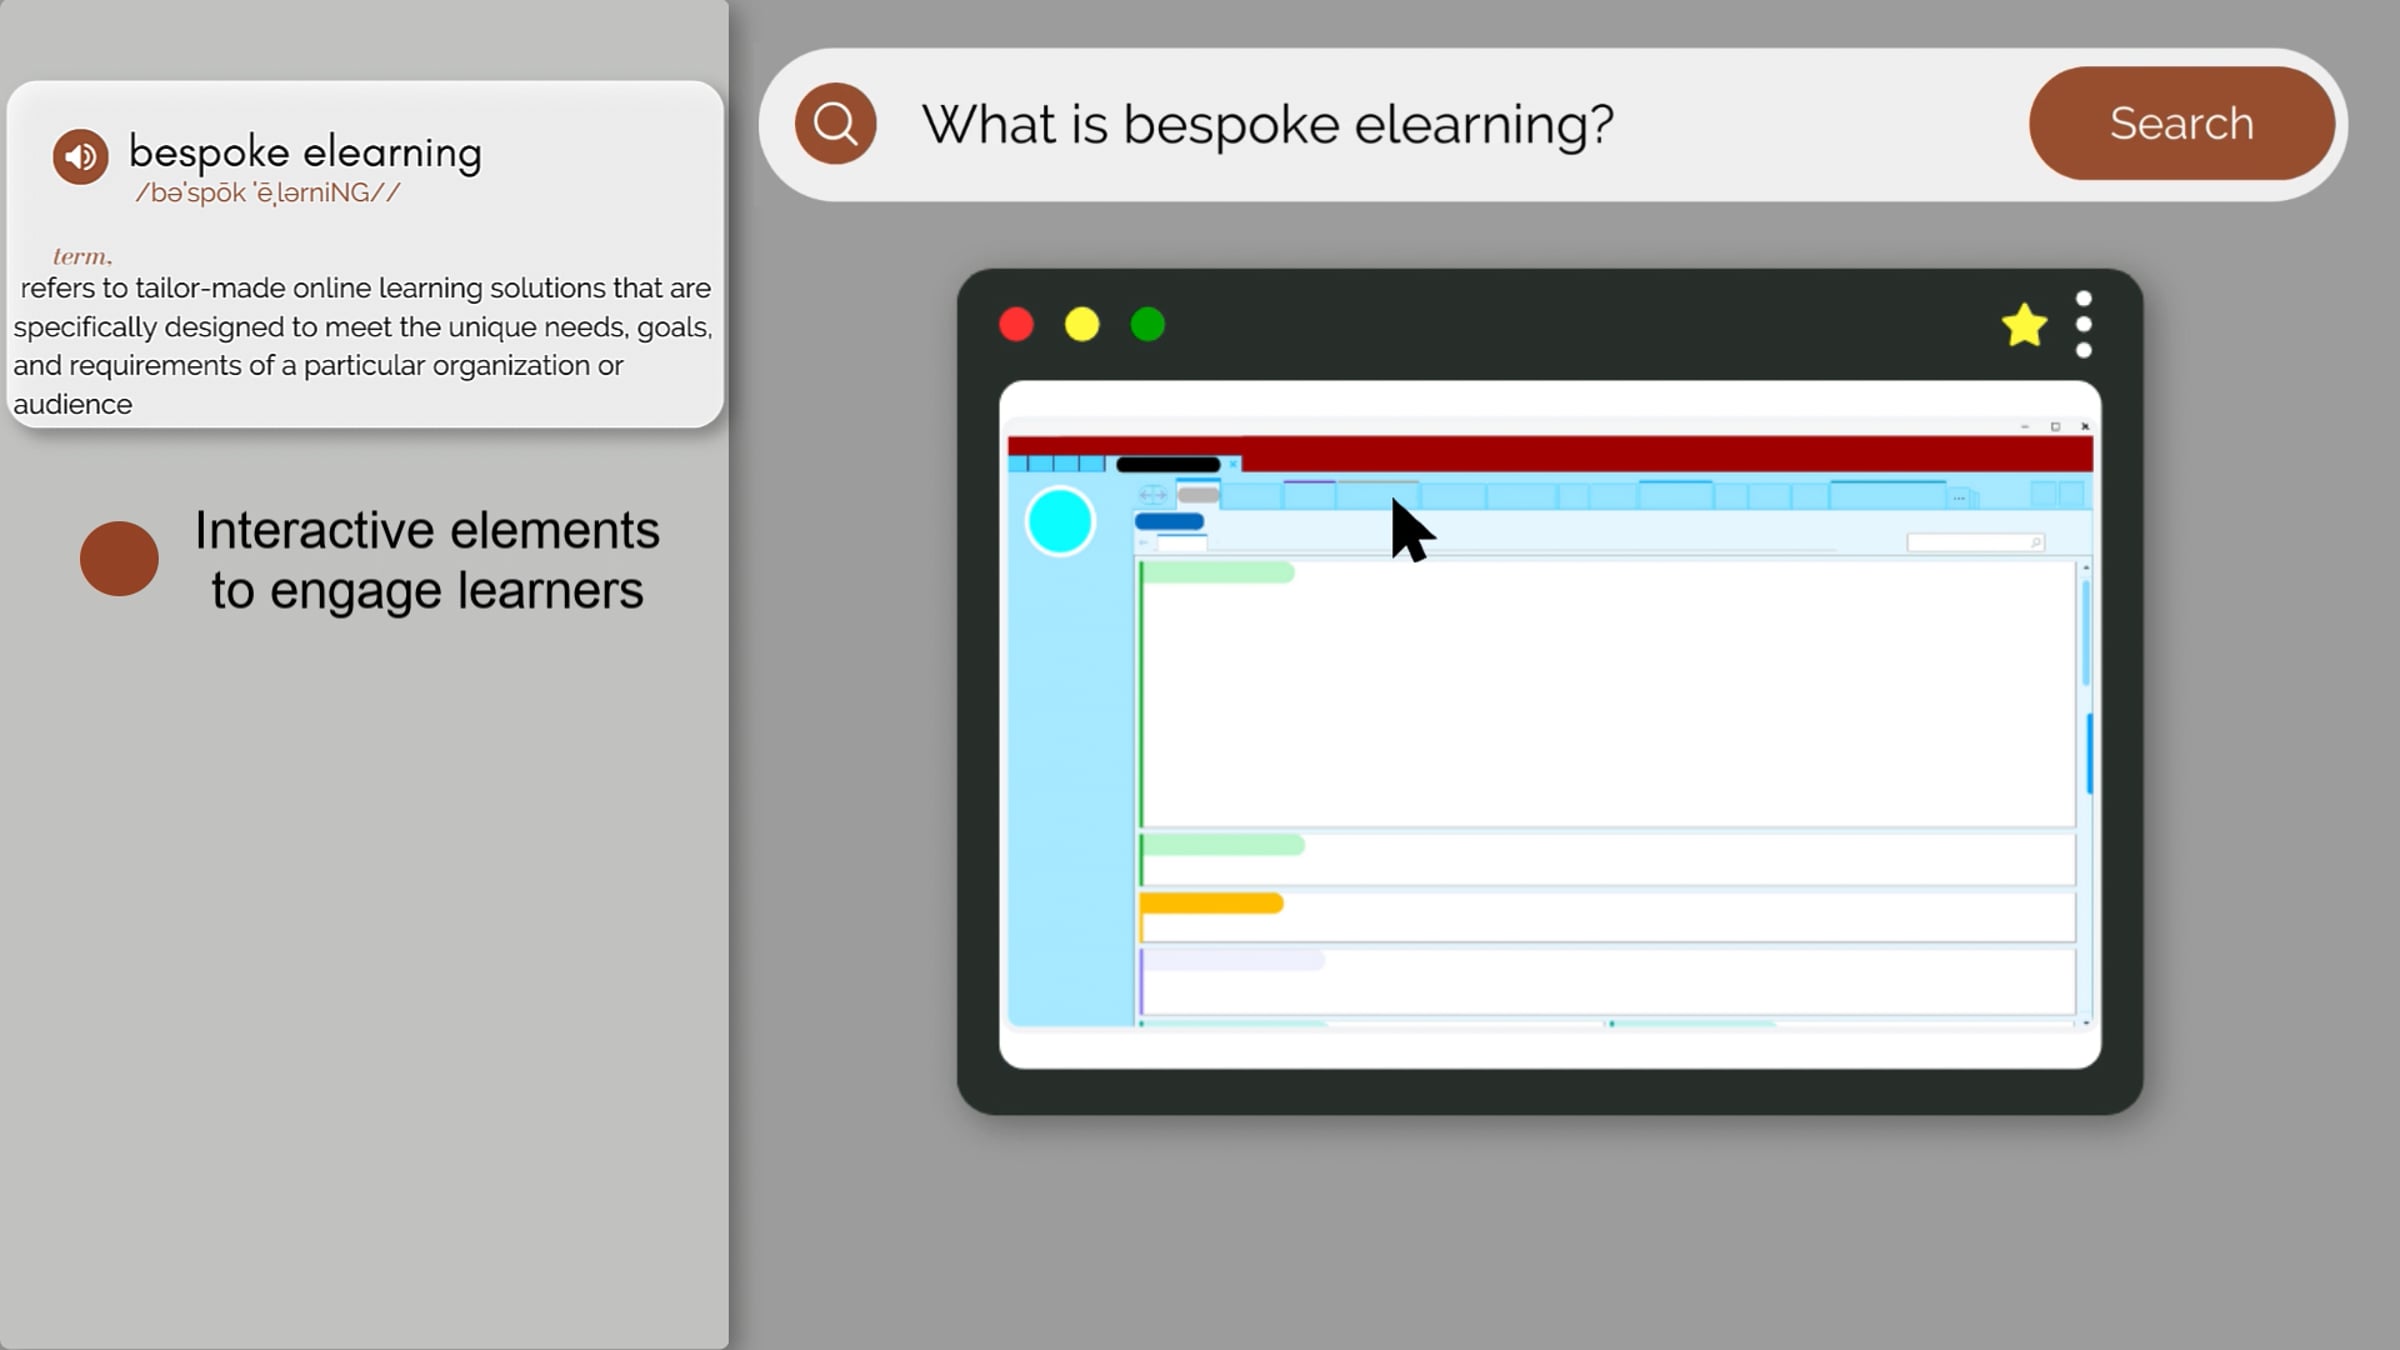The width and height of the screenshot is (2400, 1350).
Task: Expand the yellow-labeled content row
Action: coord(1210,904)
